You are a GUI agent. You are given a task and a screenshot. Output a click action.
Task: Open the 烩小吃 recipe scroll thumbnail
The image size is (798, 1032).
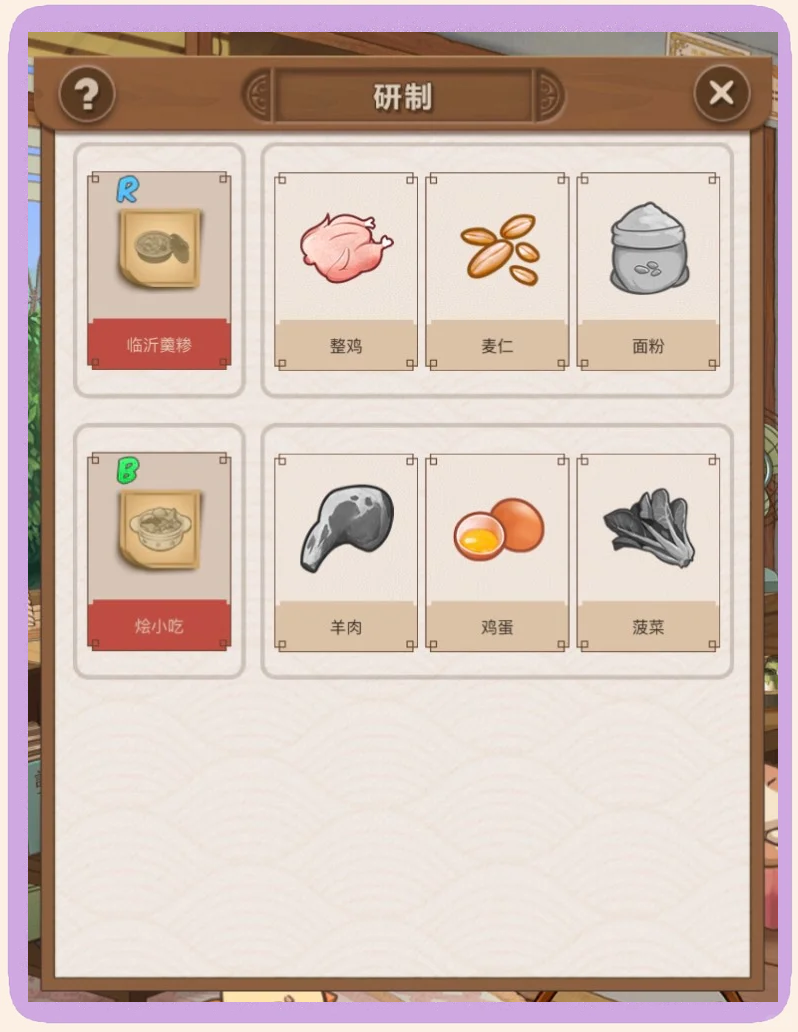click(160, 530)
